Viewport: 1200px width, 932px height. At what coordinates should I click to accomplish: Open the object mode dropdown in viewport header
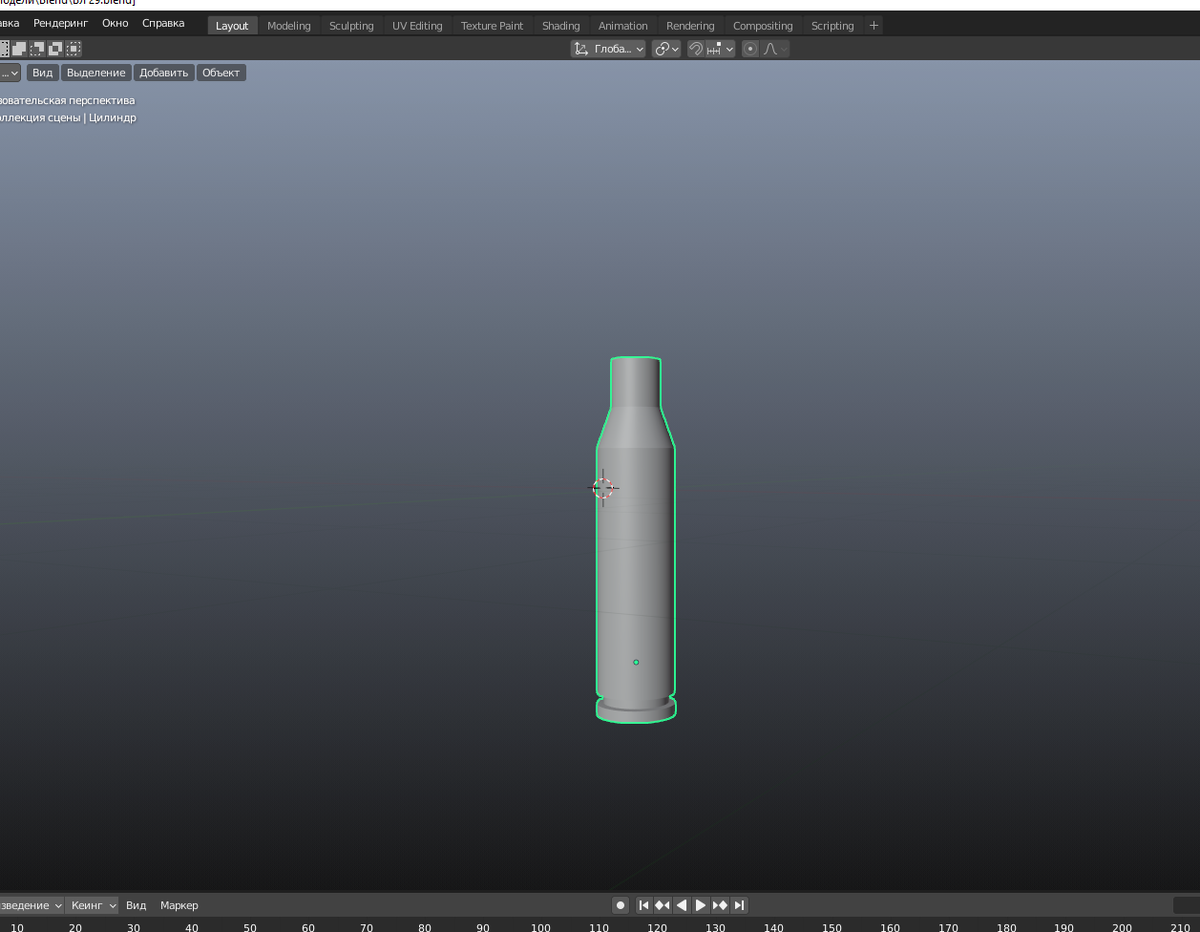coord(10,72)
